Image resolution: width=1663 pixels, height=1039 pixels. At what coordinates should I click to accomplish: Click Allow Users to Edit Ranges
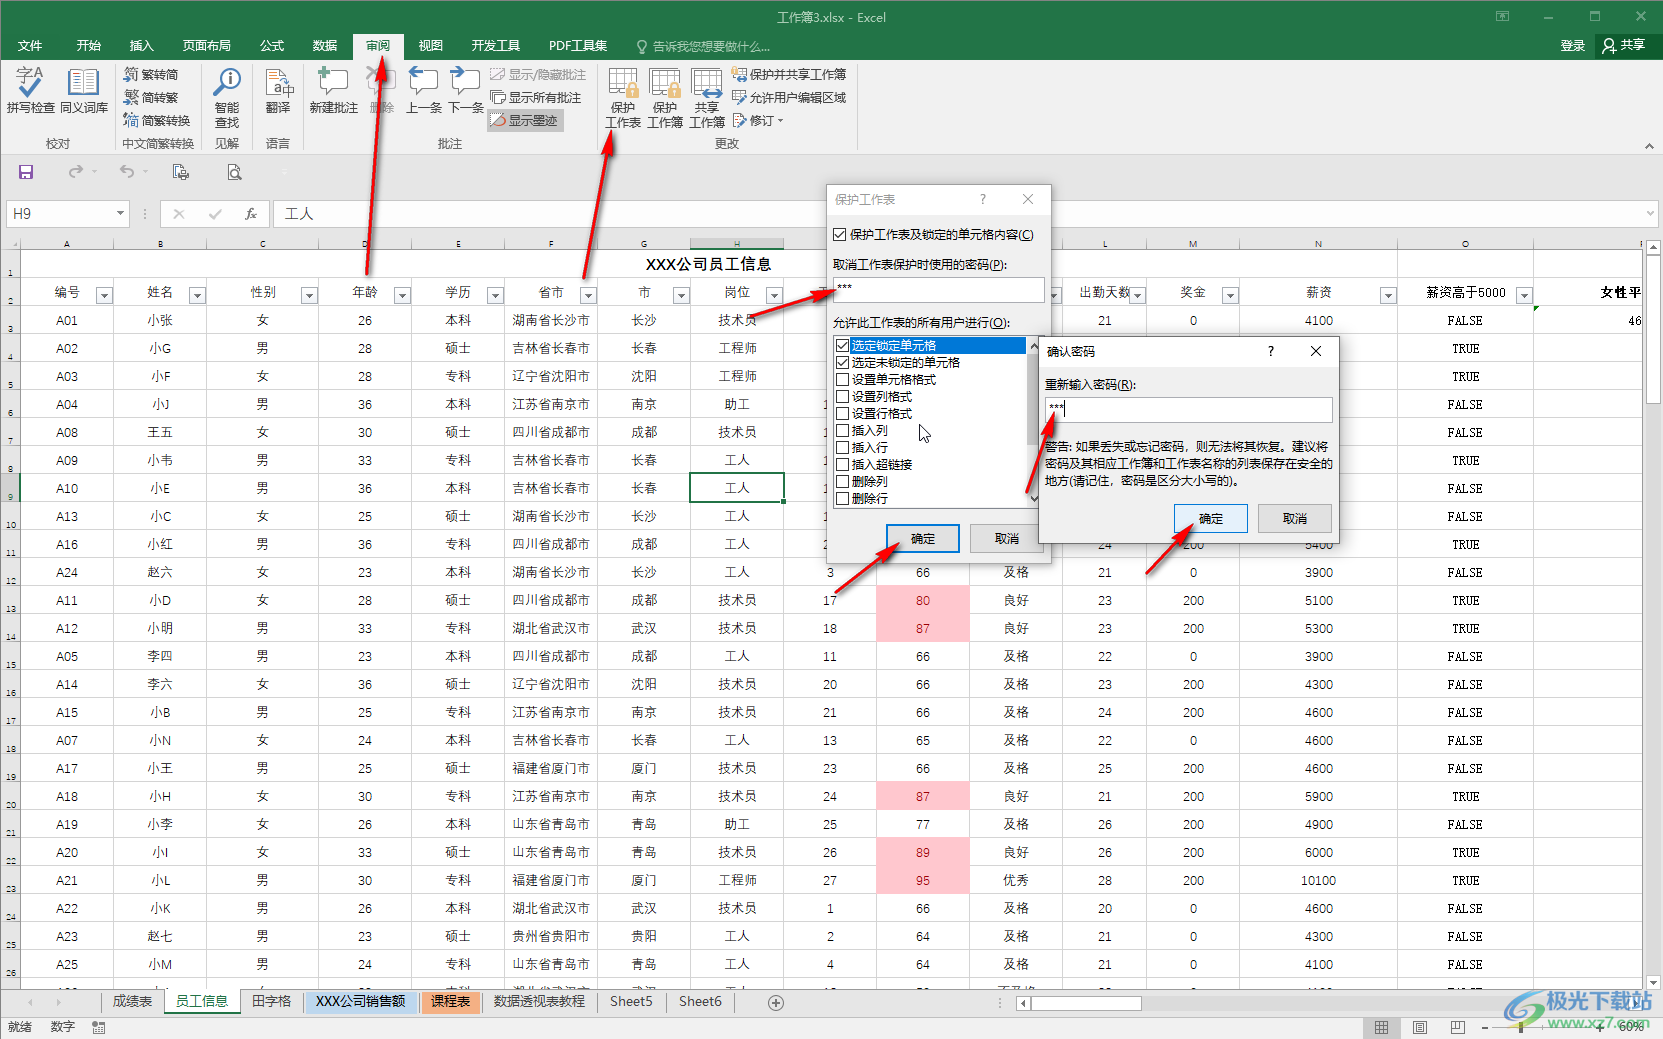pyautogui.click(x=789, y=98)
